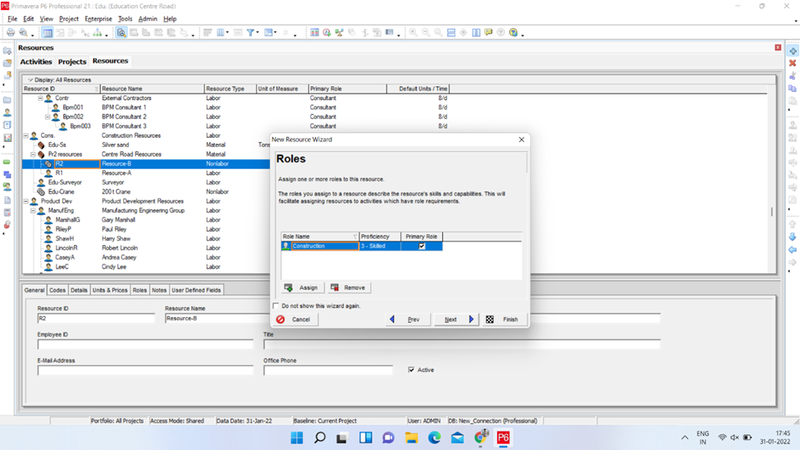Click the Remove role button

[x=348, y=288]
